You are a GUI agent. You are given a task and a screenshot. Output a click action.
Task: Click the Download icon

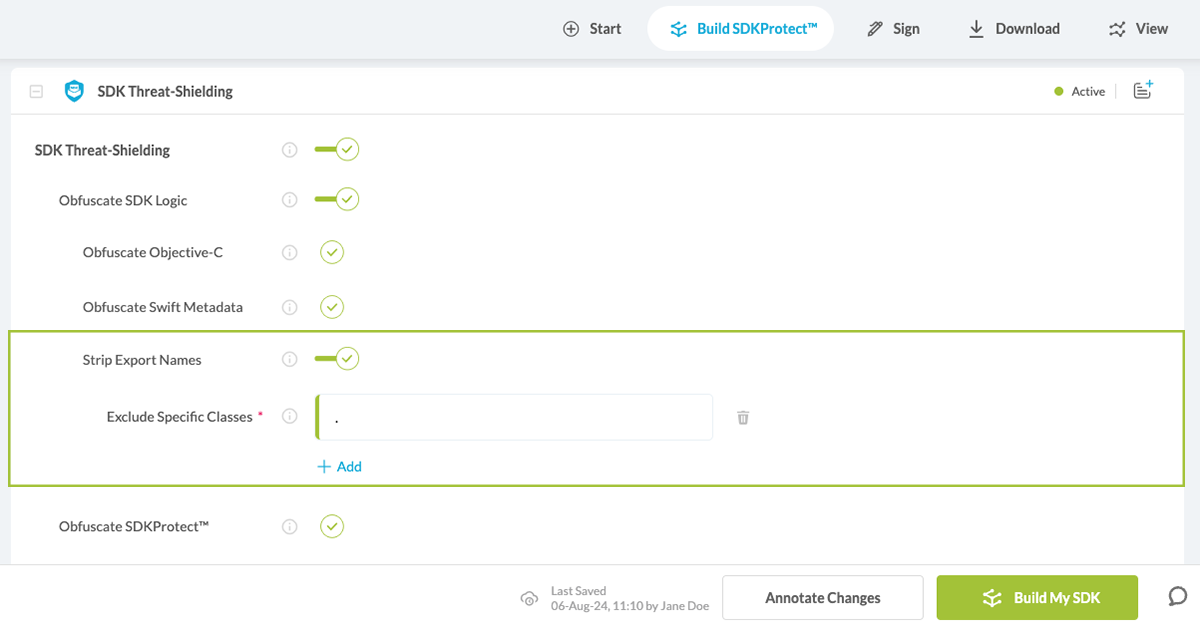(x=976, y=28)
